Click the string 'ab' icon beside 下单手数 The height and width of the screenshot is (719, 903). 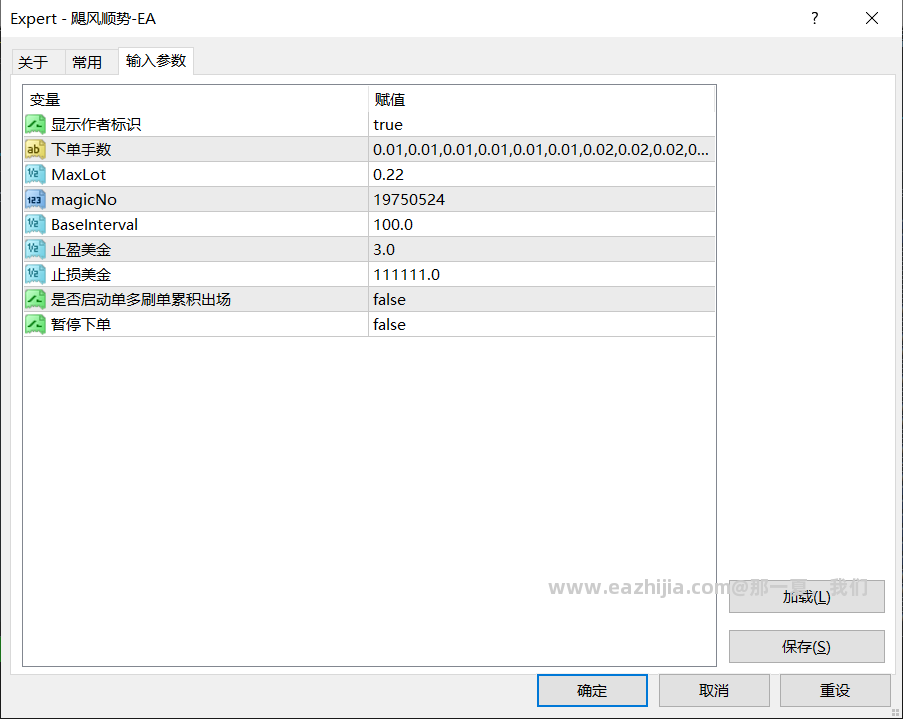pyautogui.click(x=35, y=149)
